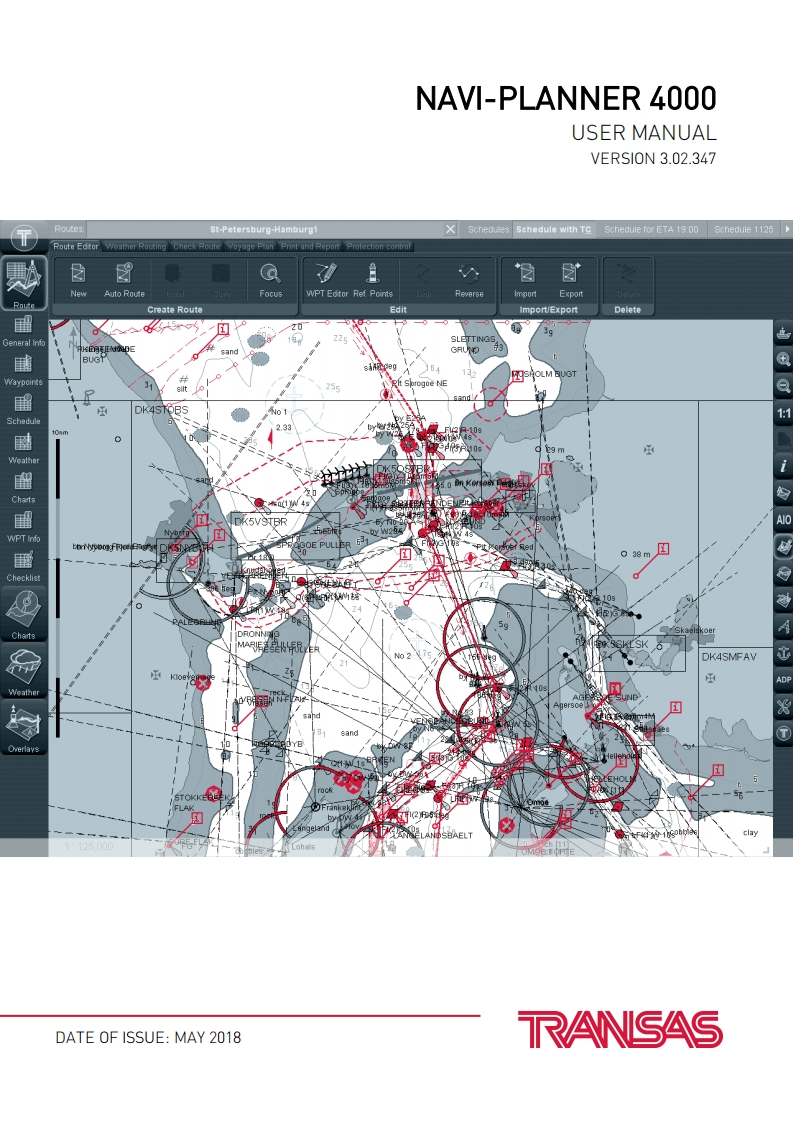Toggle the AIO overlay button
The width and height of the screenshot is (793, 1122).
tap(784, 520)
